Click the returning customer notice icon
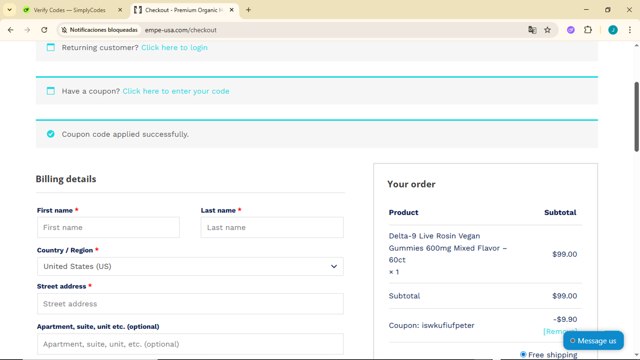The image size is (640, 360). click(51, 47)
